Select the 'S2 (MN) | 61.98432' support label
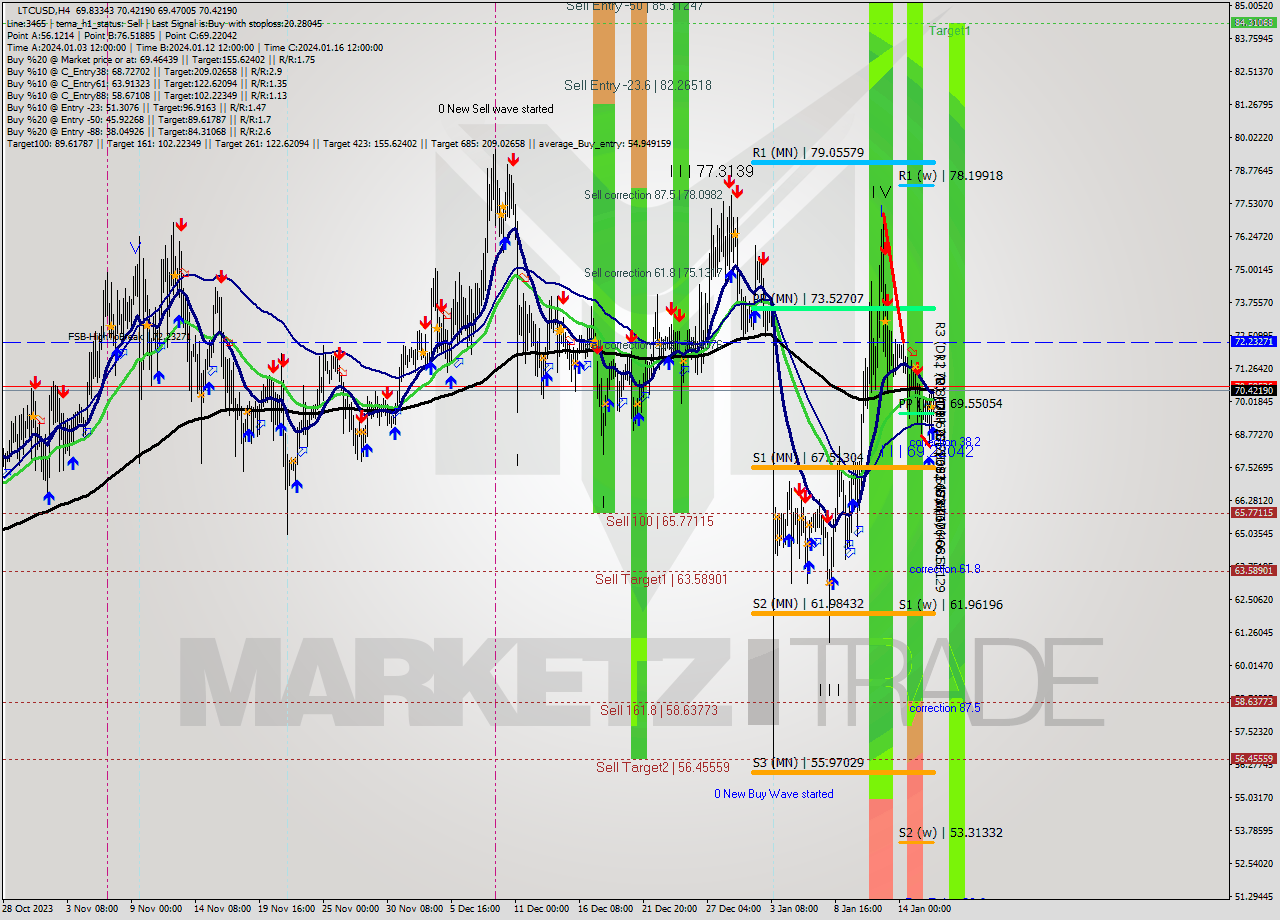The image size is (1280, 920). (x=808, y=604)
